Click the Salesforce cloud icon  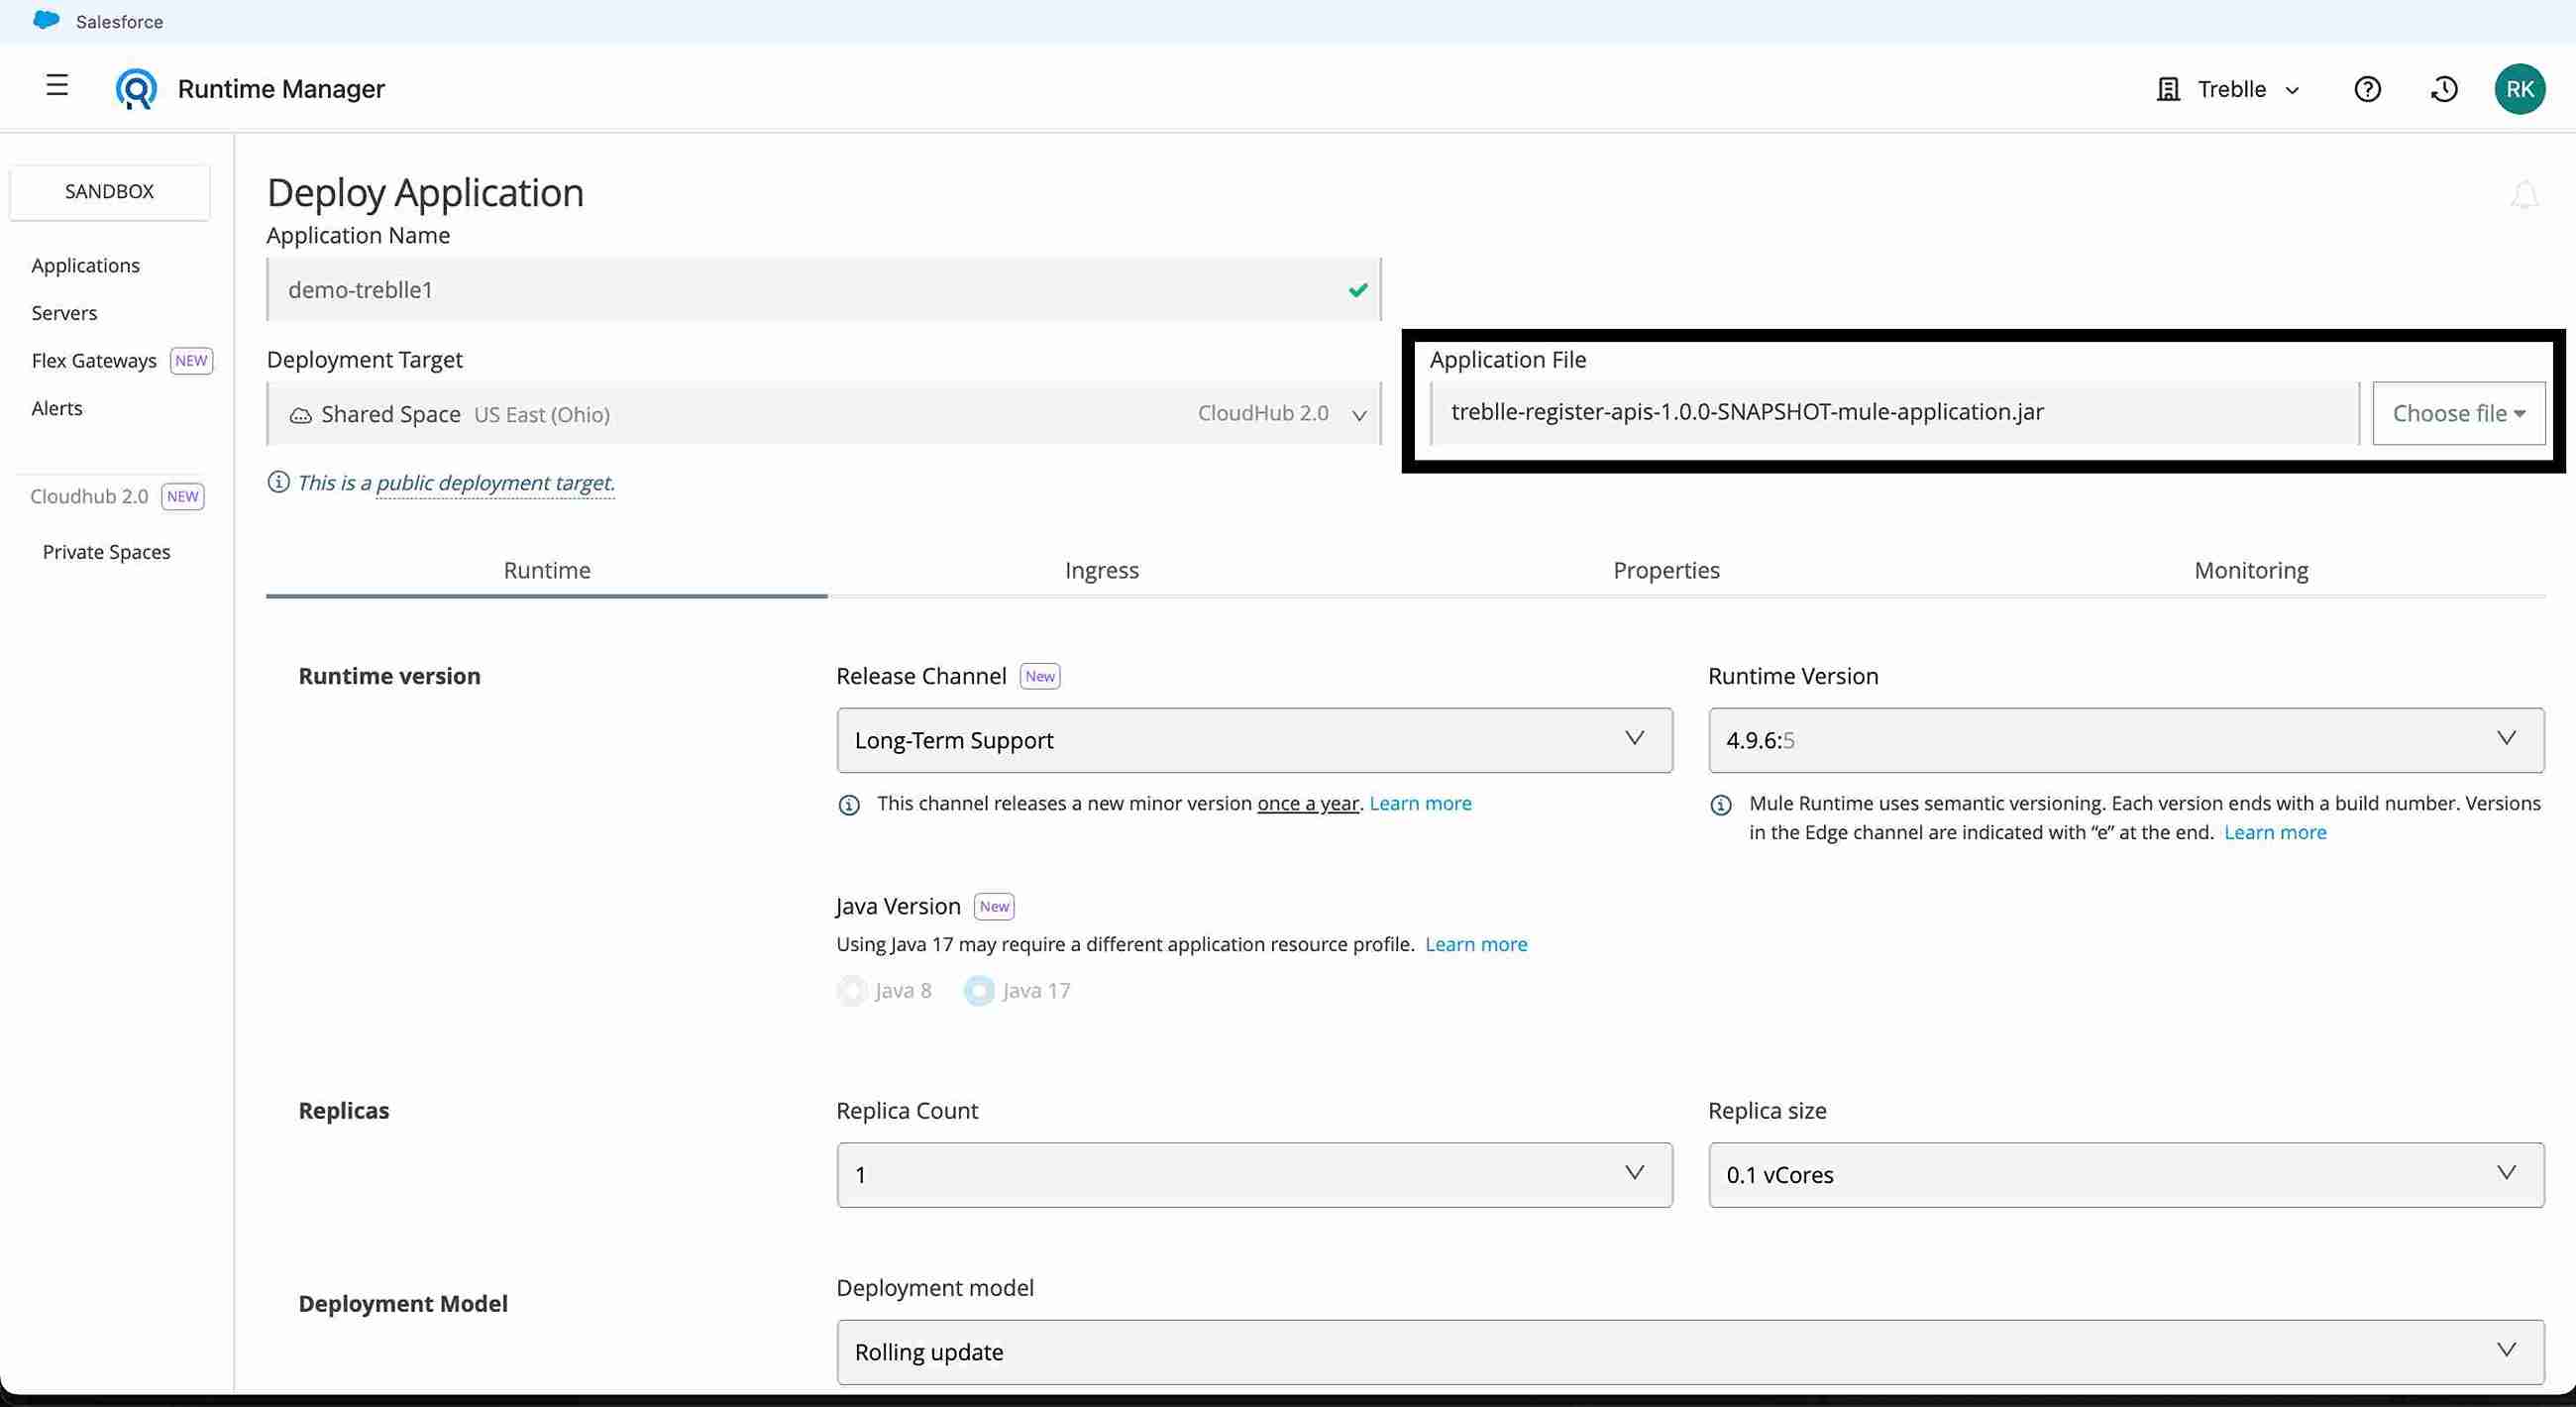click(x=45, y=20)
